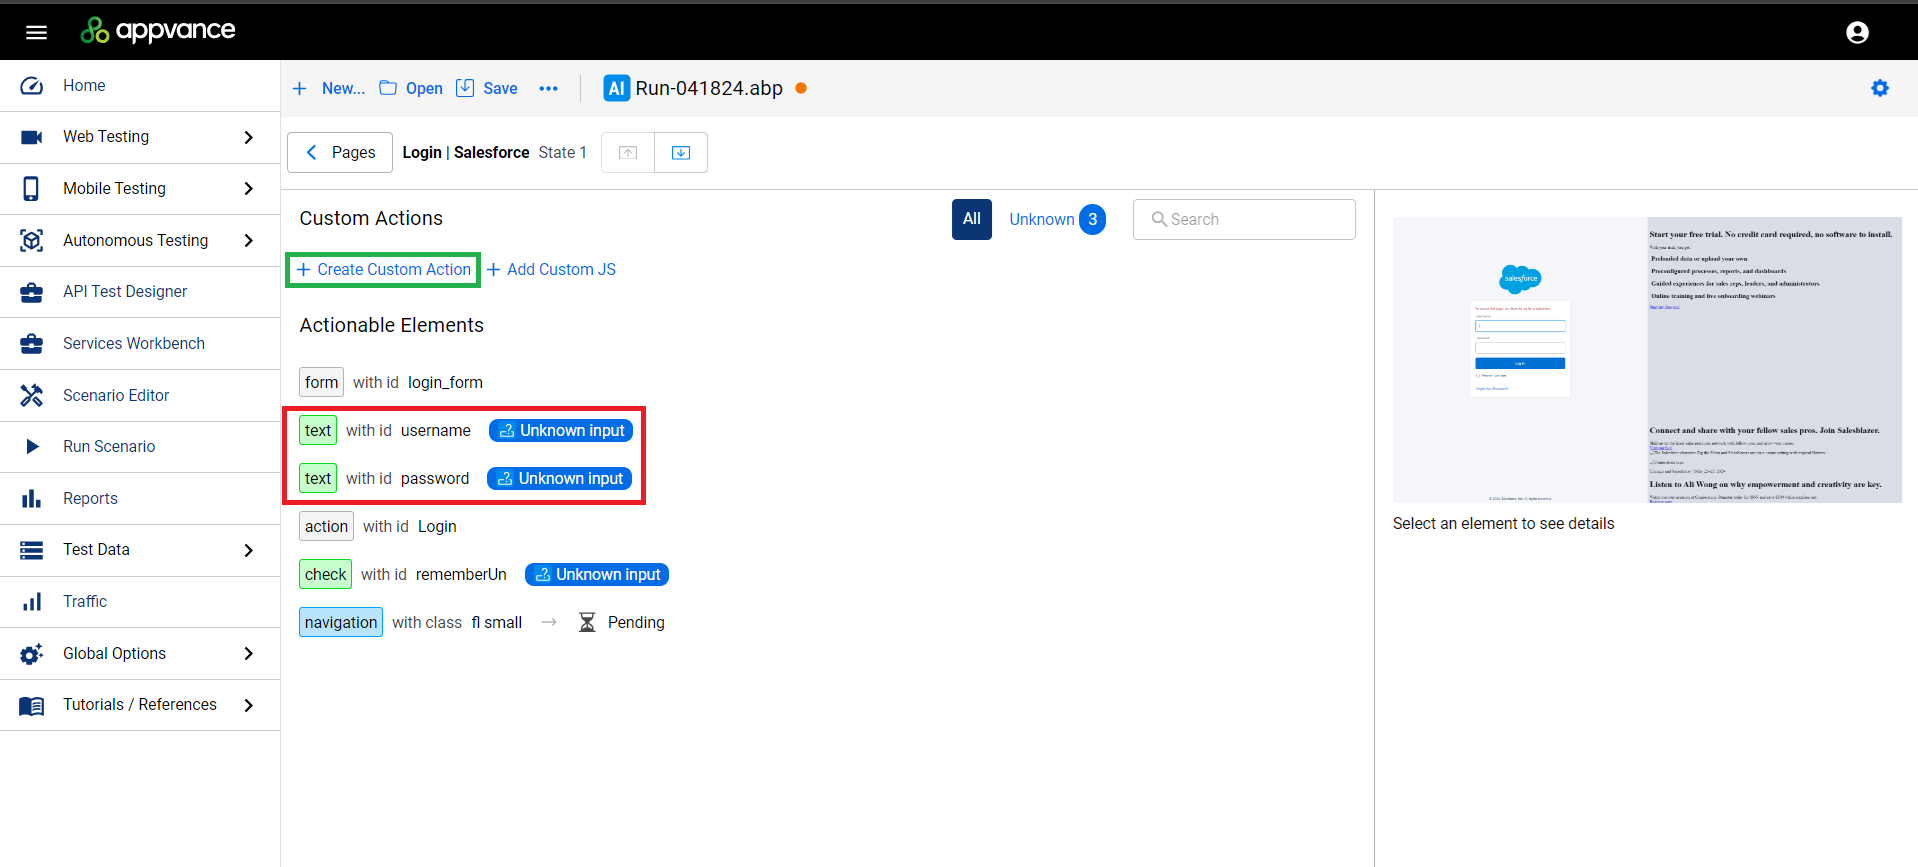Select the check rememberUn element

(x=403, y=575)
